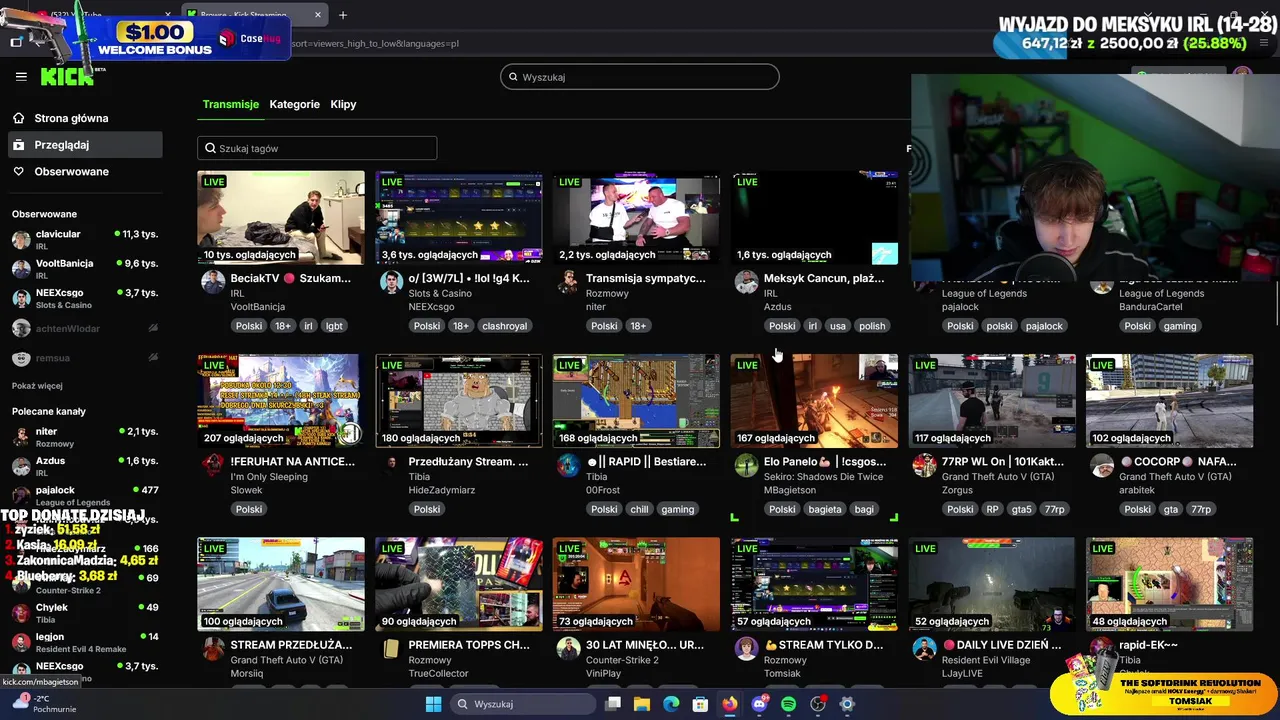Switch to the Kategorie tab
This screenshot has width=1280, height=720.
pos(295,104)
